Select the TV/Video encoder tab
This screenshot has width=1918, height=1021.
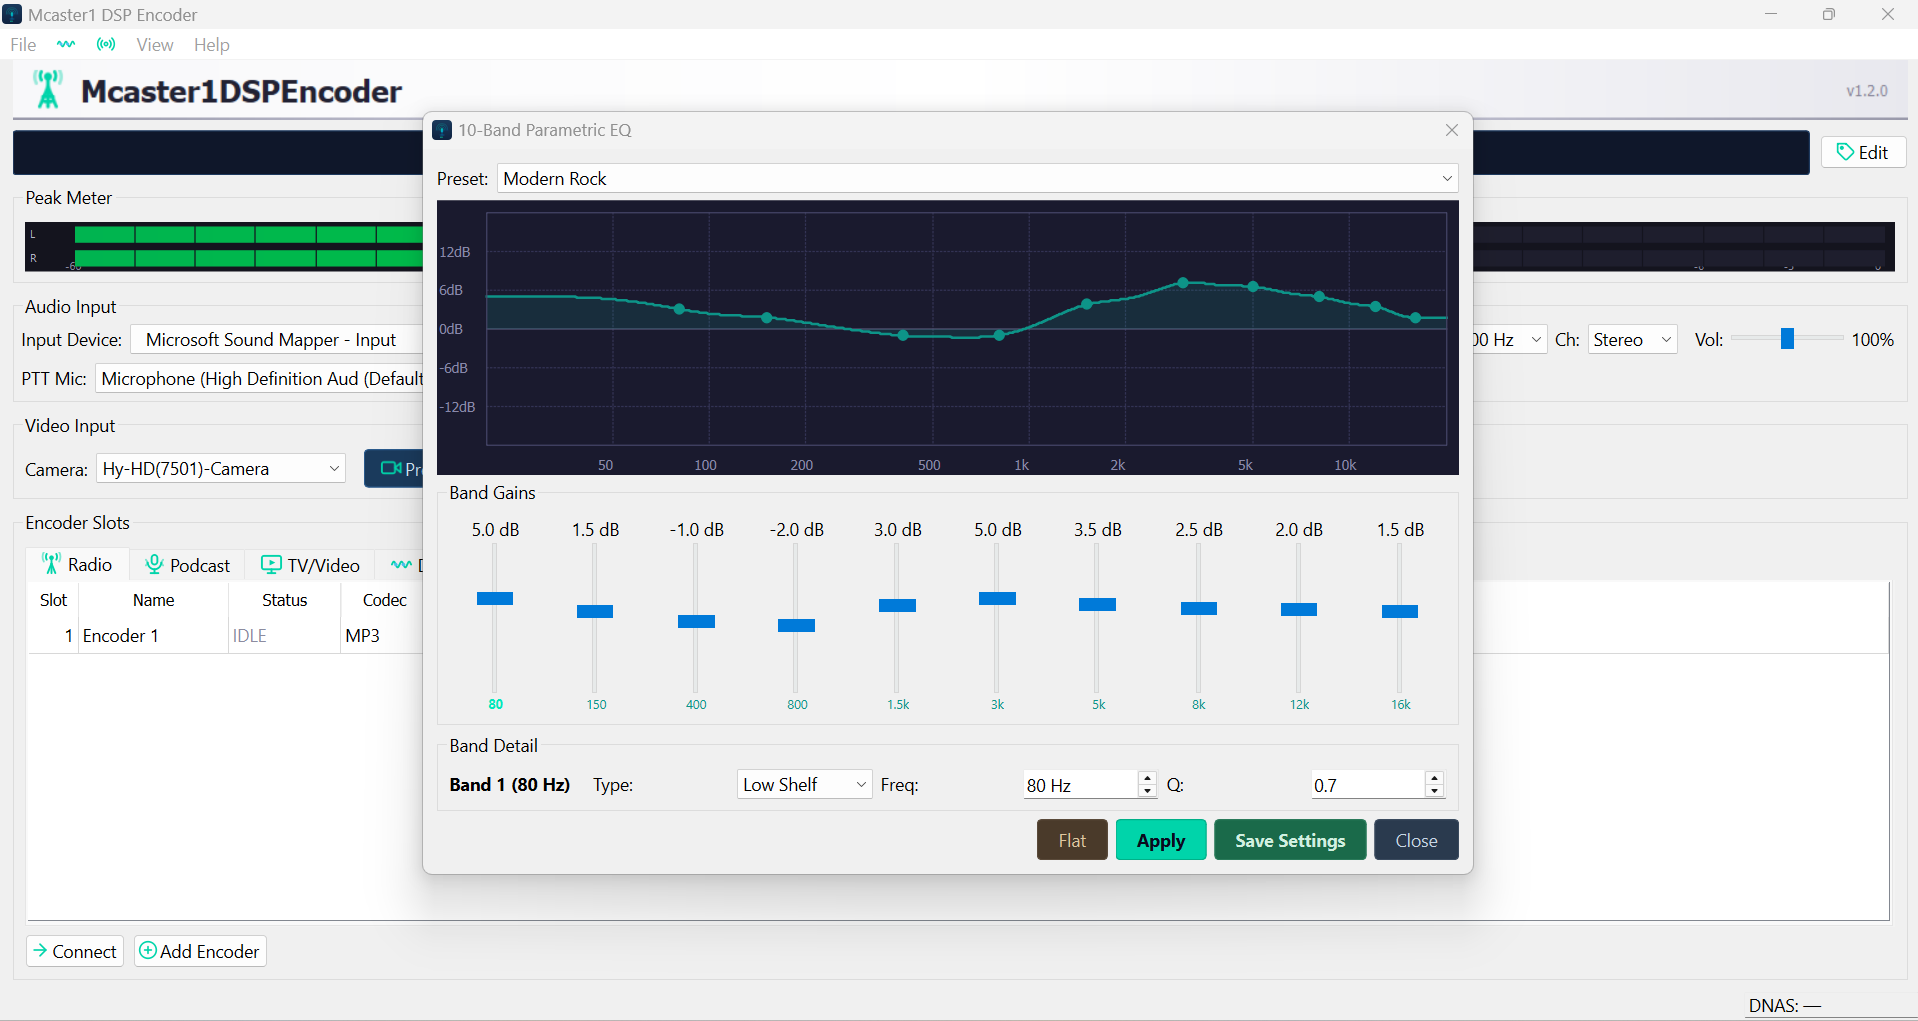point(310,565)
